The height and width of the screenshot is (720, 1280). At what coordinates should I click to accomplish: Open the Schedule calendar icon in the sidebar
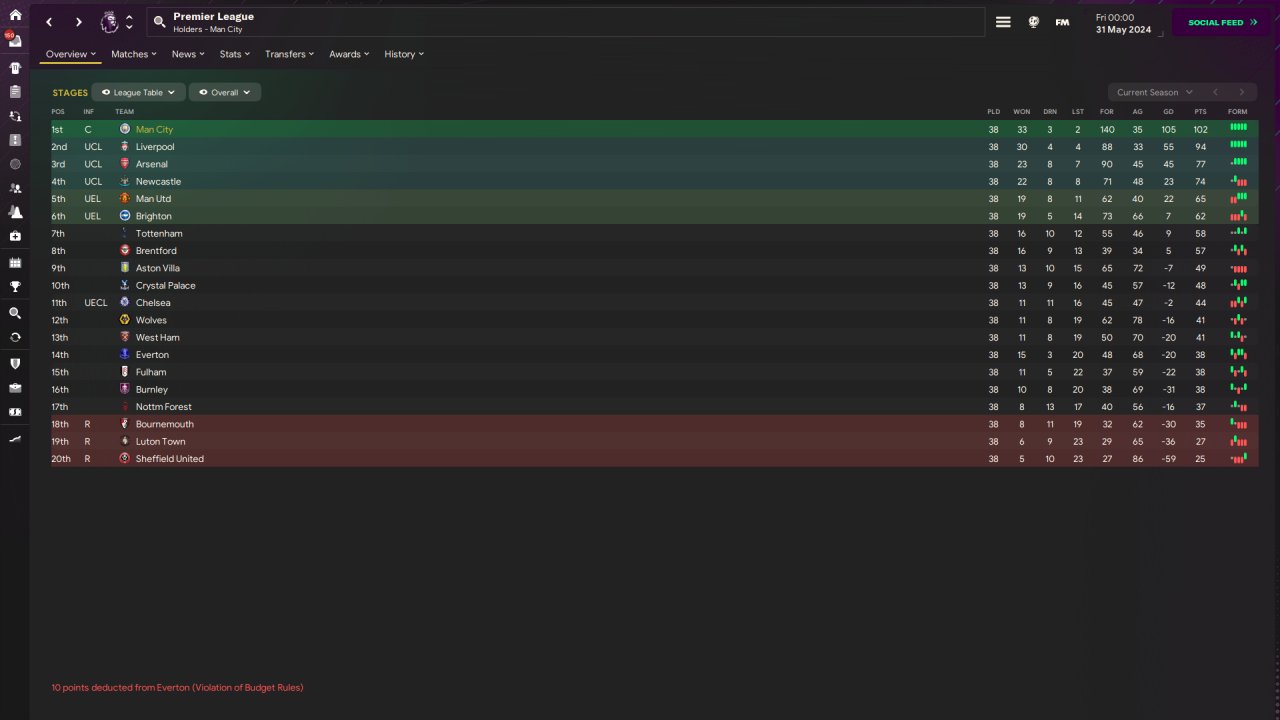15,262
